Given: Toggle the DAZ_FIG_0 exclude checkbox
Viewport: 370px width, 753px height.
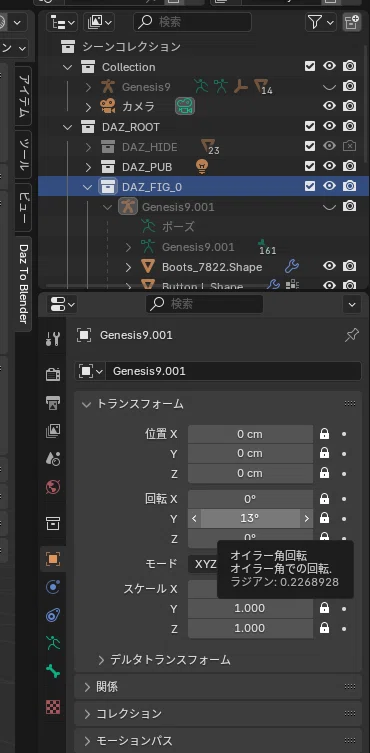Looking at the screenshot, I should tap(310, 186).
